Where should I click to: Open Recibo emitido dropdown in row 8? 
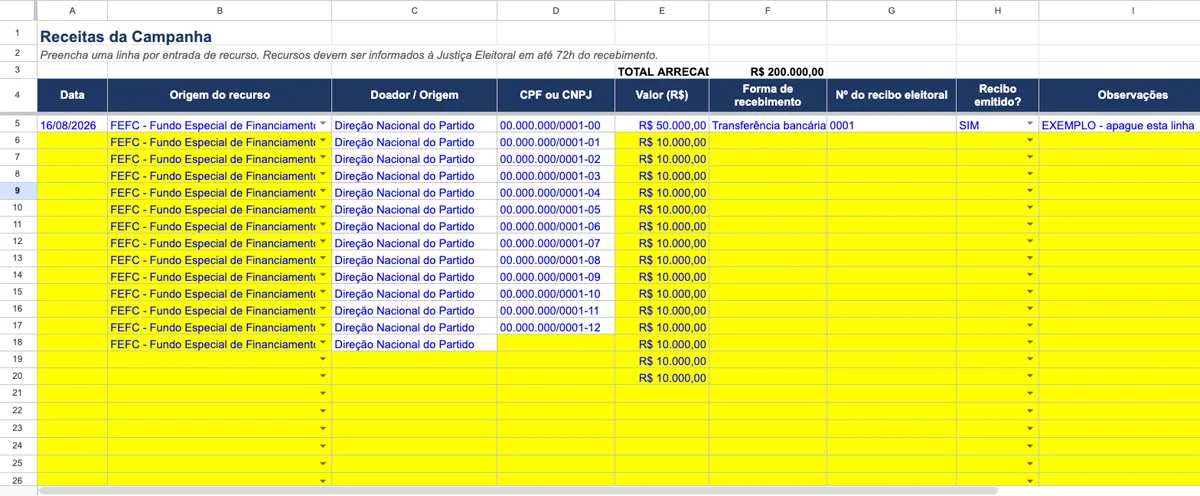[1030, 175]
